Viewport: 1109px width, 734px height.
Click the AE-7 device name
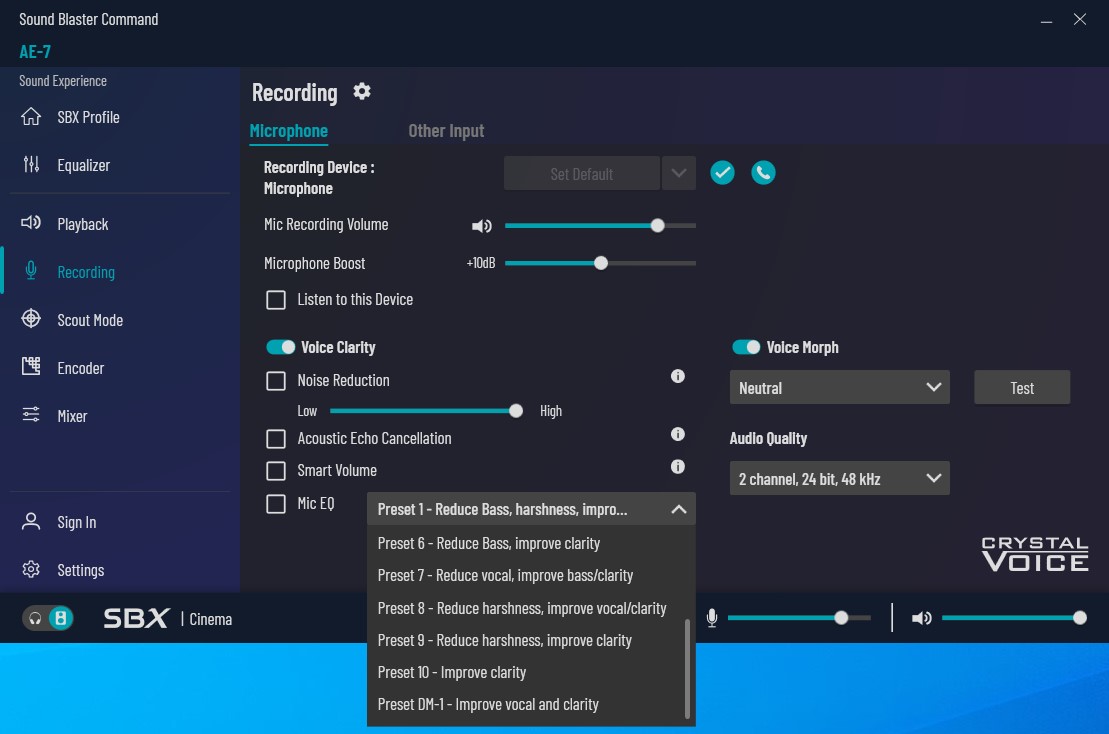35,52
